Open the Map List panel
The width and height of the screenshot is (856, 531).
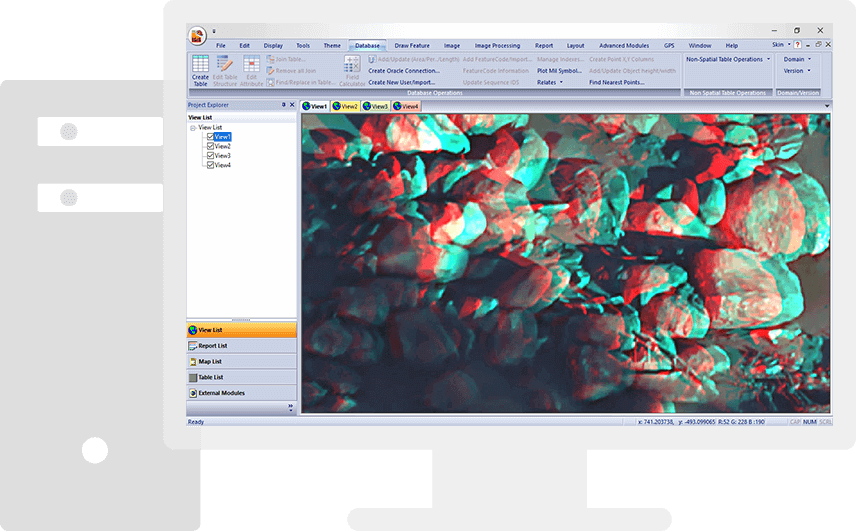(x=242, y=362)
